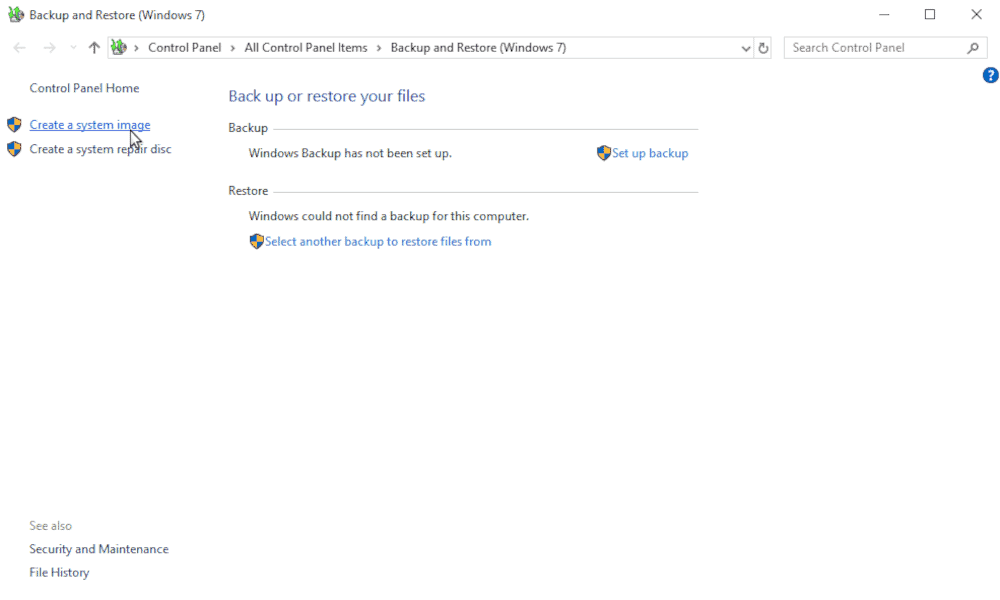Select Backup and Restore (Windows 7) breadcrumb
This screenshot has height=600, width=1000.
click(478, 48)
